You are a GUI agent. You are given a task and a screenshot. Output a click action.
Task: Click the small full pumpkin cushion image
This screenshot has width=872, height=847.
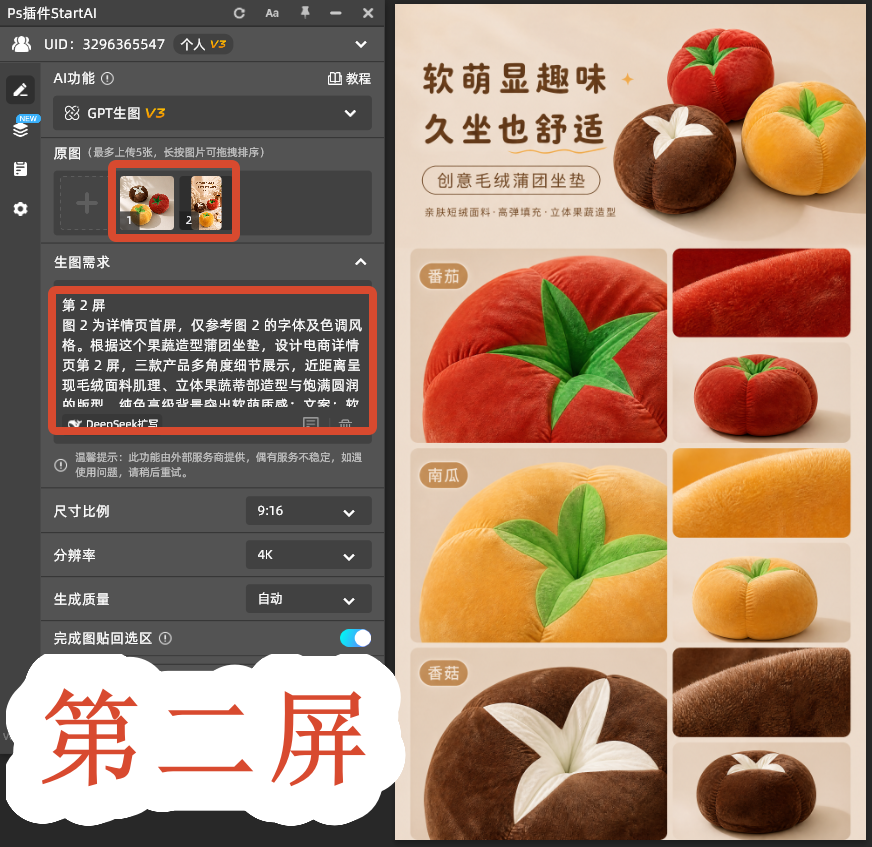tap(761, 593)
